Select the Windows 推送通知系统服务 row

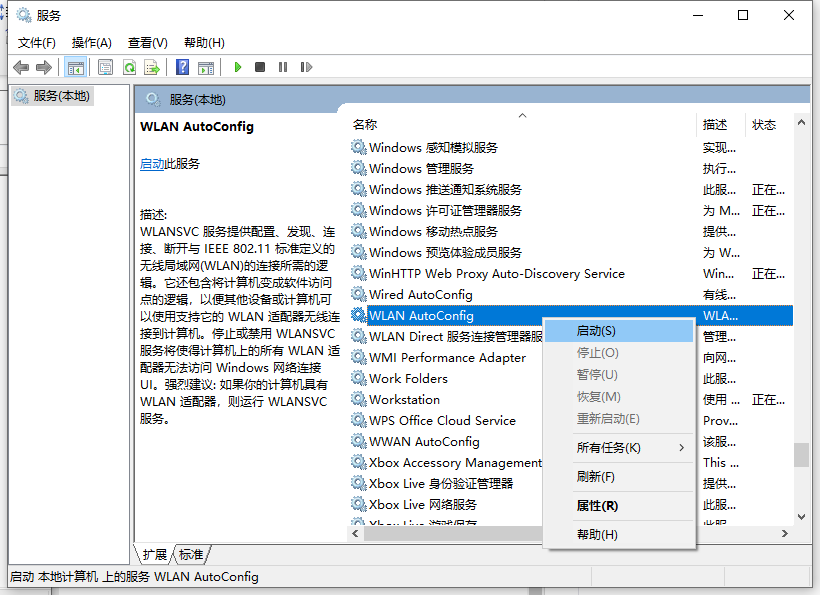(x=570, y=190)
